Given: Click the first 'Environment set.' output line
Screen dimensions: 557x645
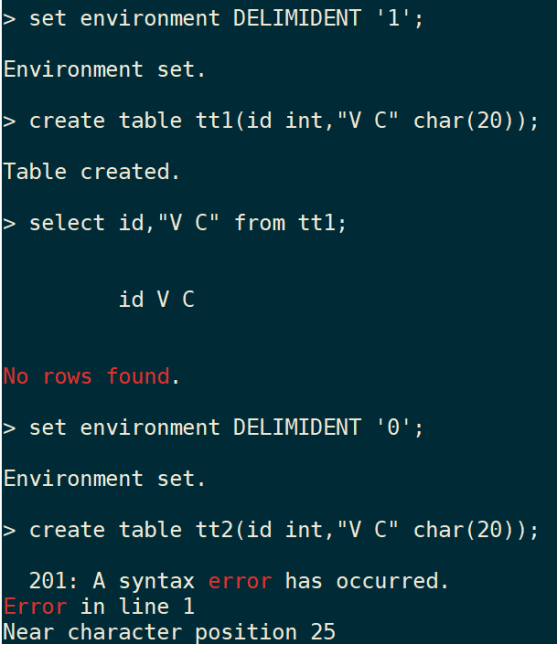Looking at the screenshot, I should point(104,70).
